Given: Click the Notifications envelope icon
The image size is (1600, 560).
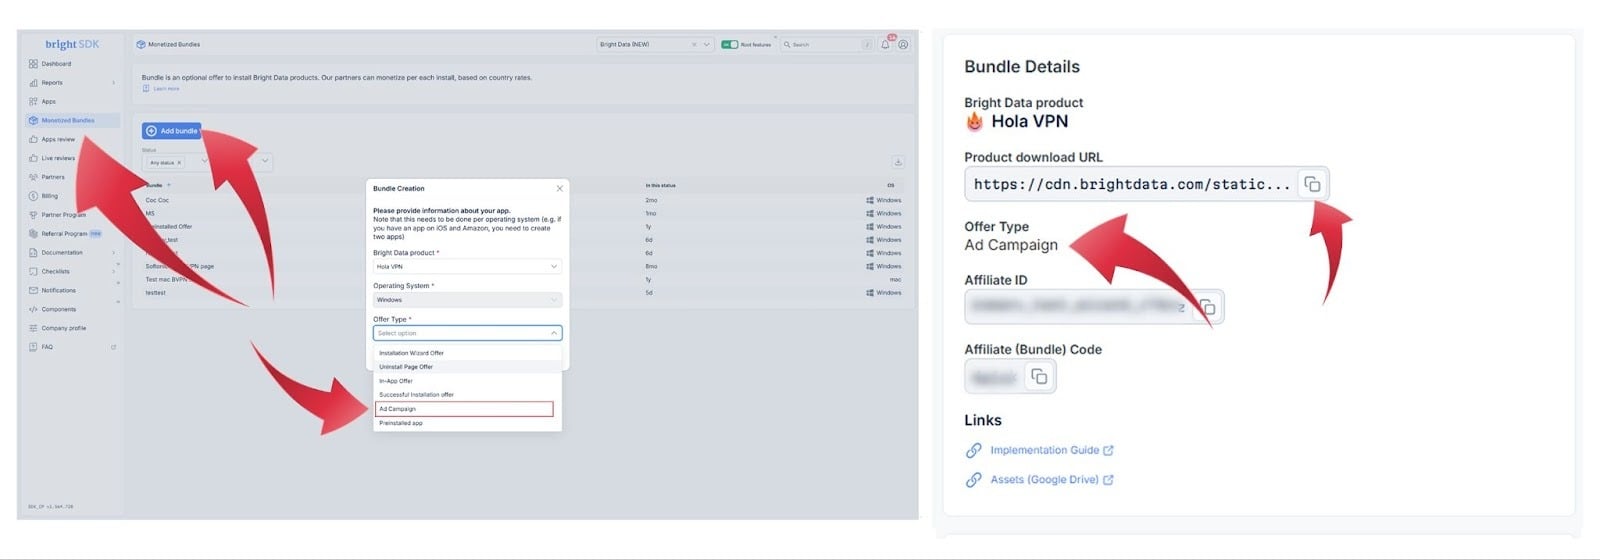Looking at the screenshot, I should [x=33, y=290].
